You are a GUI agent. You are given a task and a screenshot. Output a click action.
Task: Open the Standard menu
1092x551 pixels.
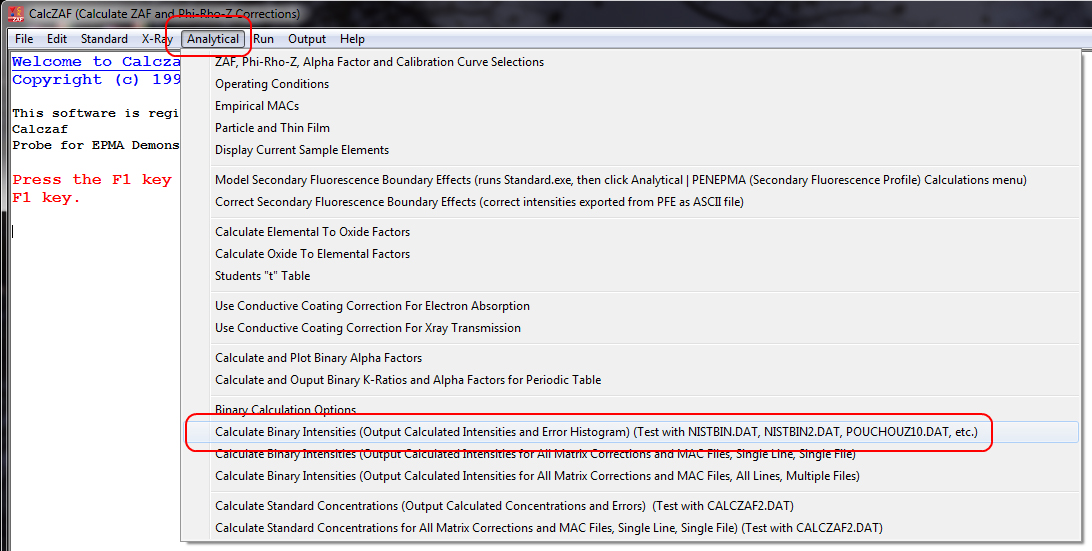pos(104,39)
